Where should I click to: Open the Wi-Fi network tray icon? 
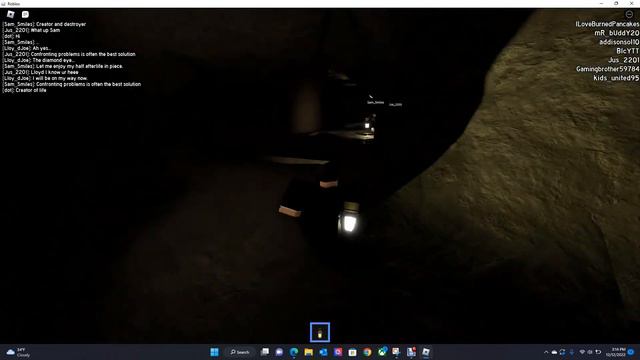(582, 352)
